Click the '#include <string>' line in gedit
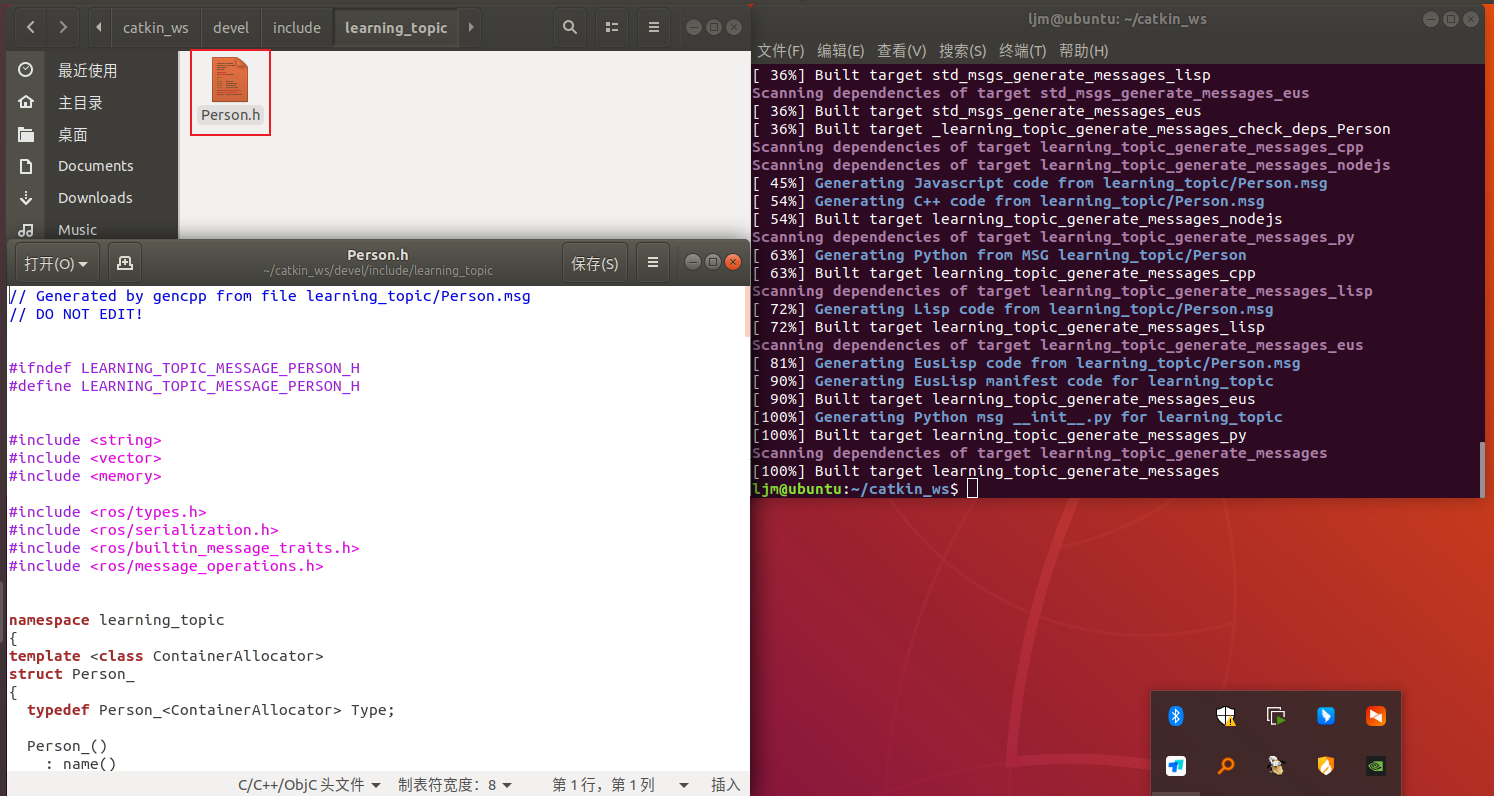The height and width of the screenshot is (796, 1494). pos(85,440)
